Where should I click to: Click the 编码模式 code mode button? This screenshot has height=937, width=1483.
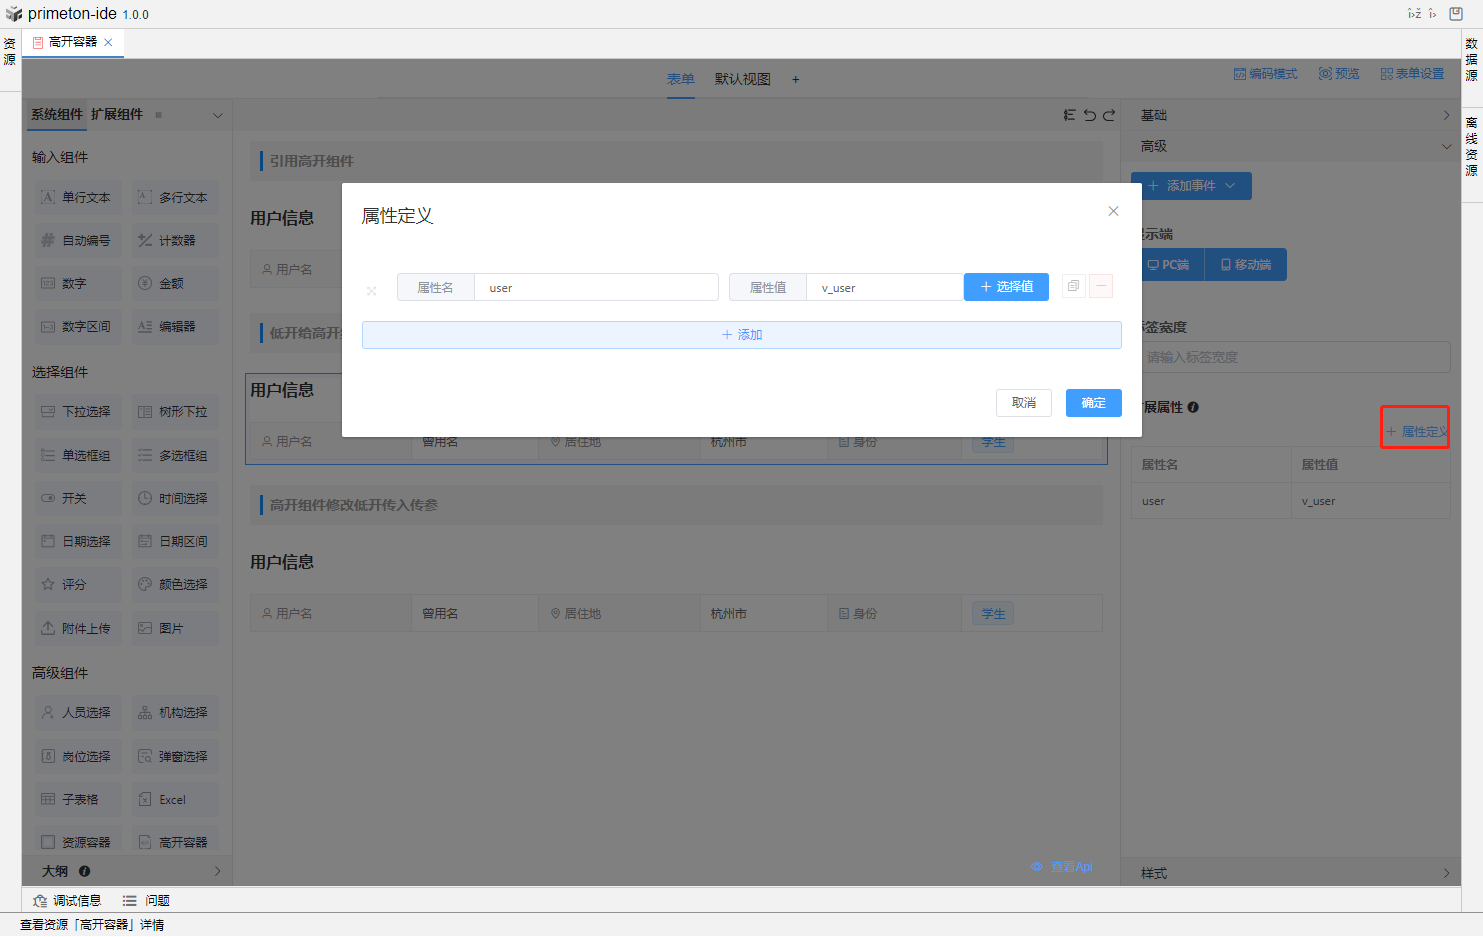pos(1265,74)
